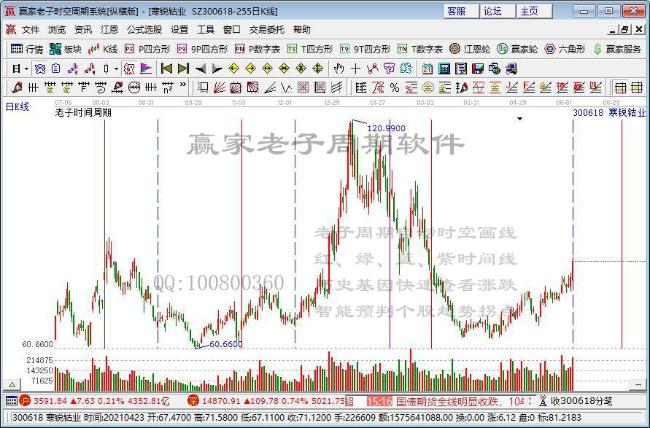Open the P数字表 number table
The width and height of the screenshot is (650, 428).
[257, 49]
